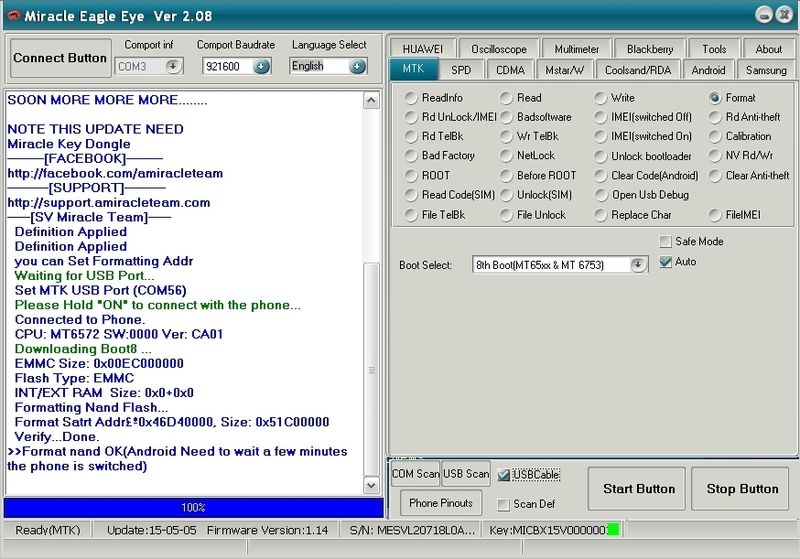This screenshot has width=800, height=559.
Task: Toggle the Auto checkbox
Action: [665, 262]
